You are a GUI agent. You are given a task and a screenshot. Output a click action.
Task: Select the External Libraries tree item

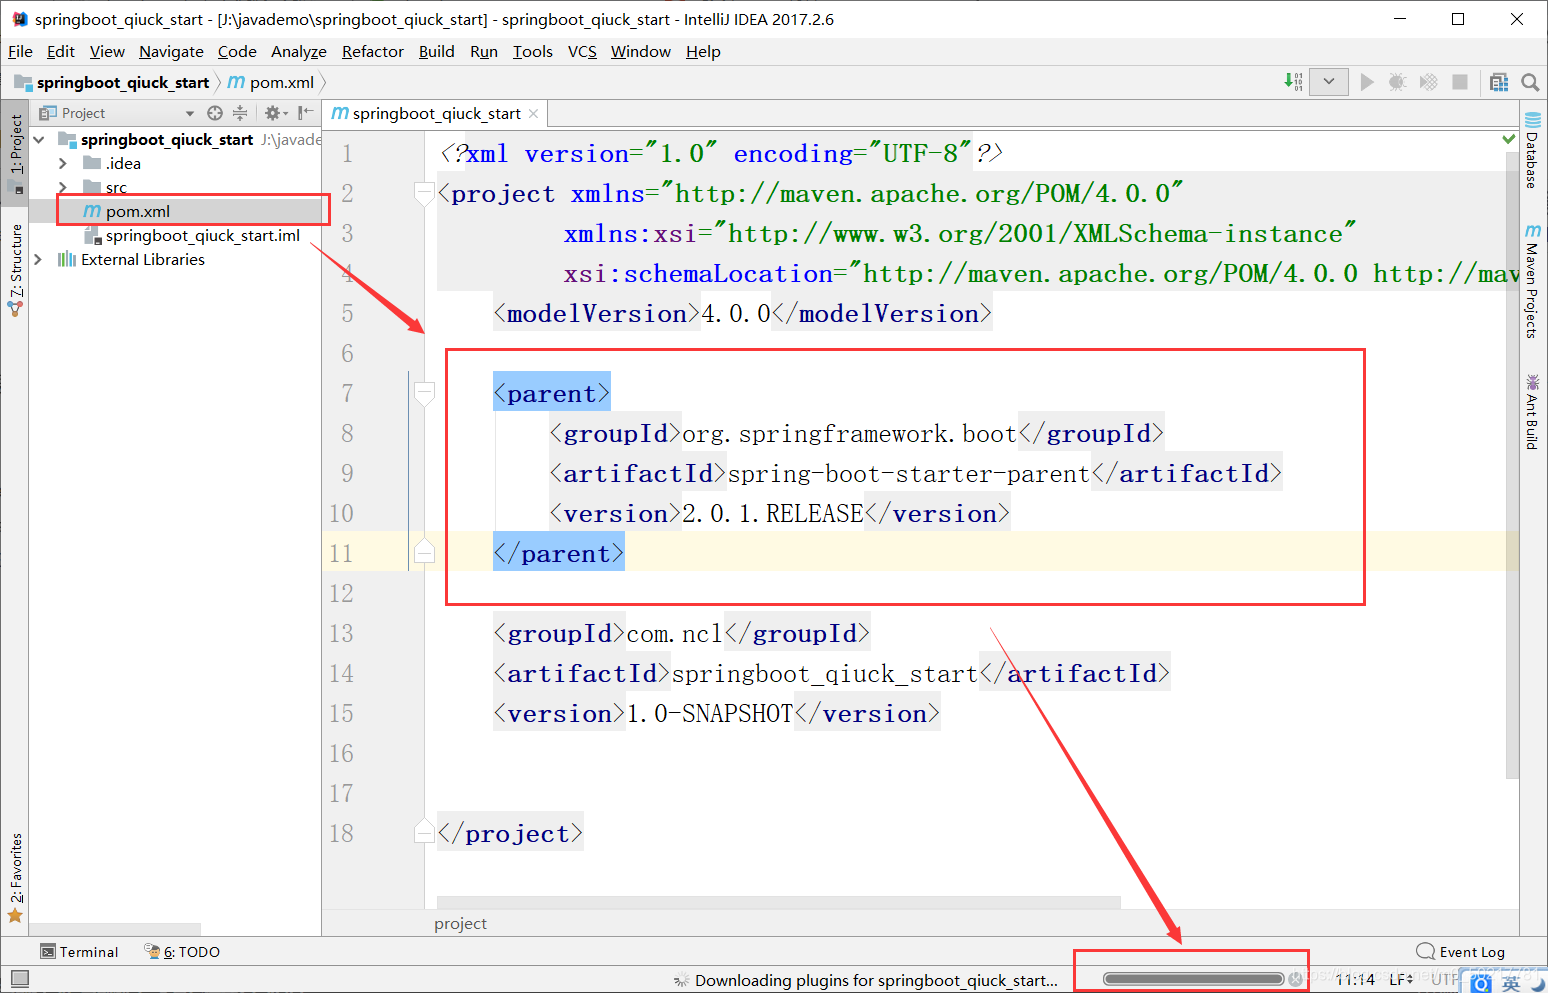pyautogui.click(x=132, y=259)
